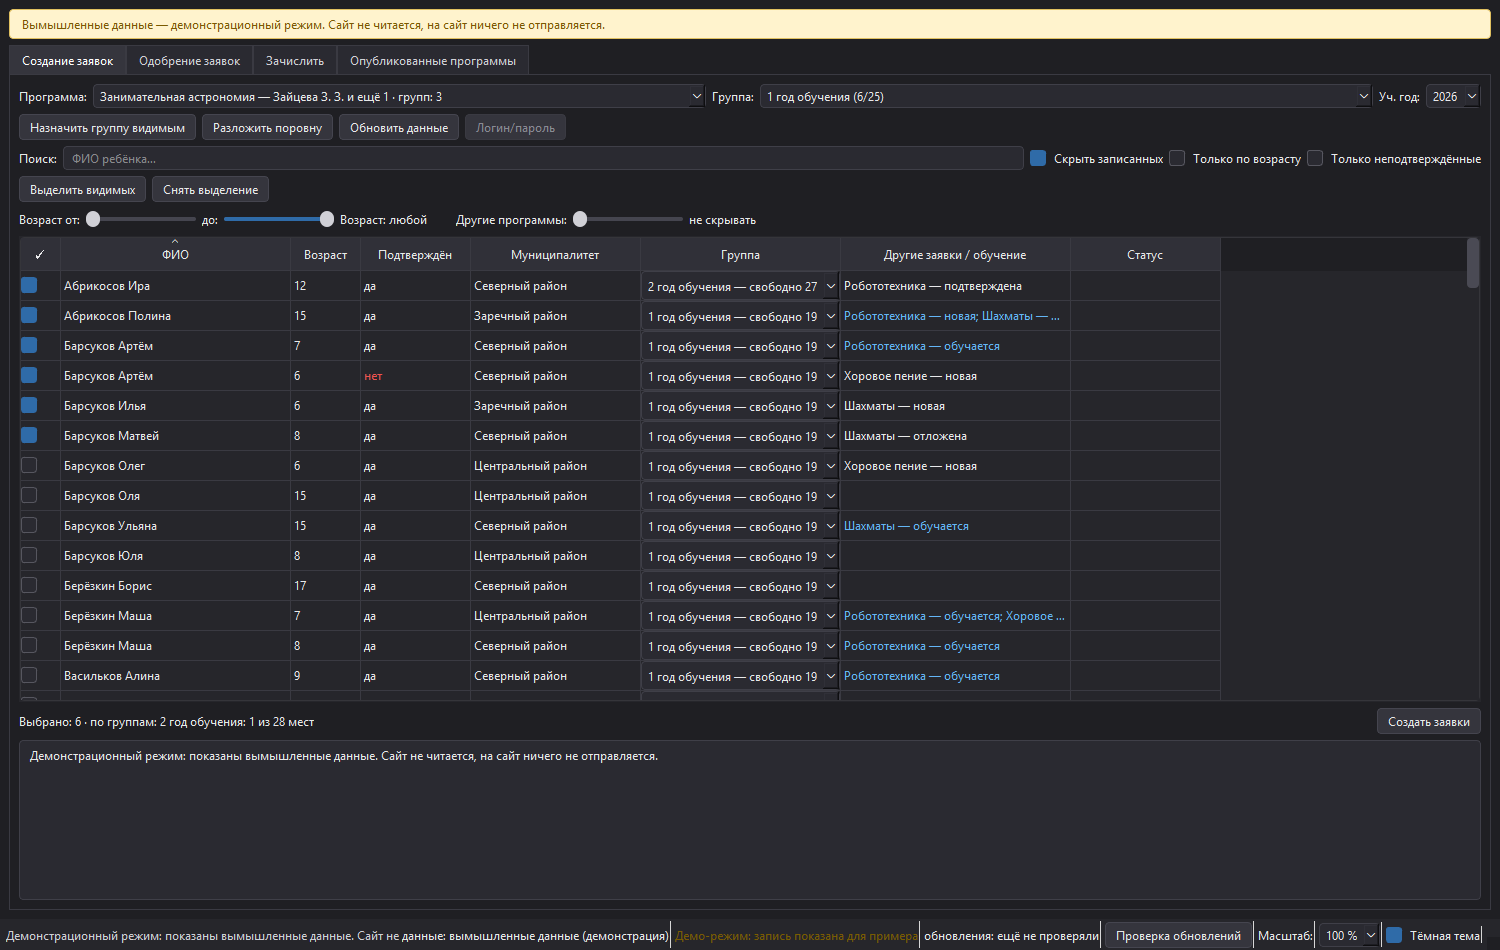Open the Зачислить tab
The height and width of the screenshot is (950, 1500).
(x=295, y=61)
